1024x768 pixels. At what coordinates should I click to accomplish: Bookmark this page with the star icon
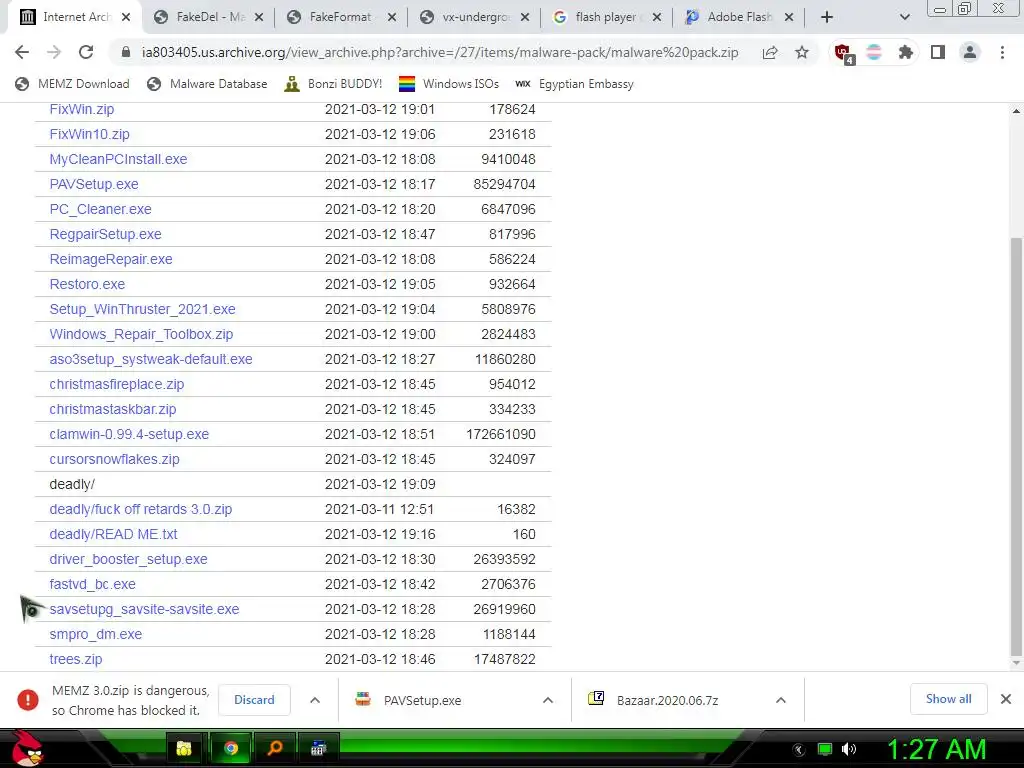pos(802,52)
